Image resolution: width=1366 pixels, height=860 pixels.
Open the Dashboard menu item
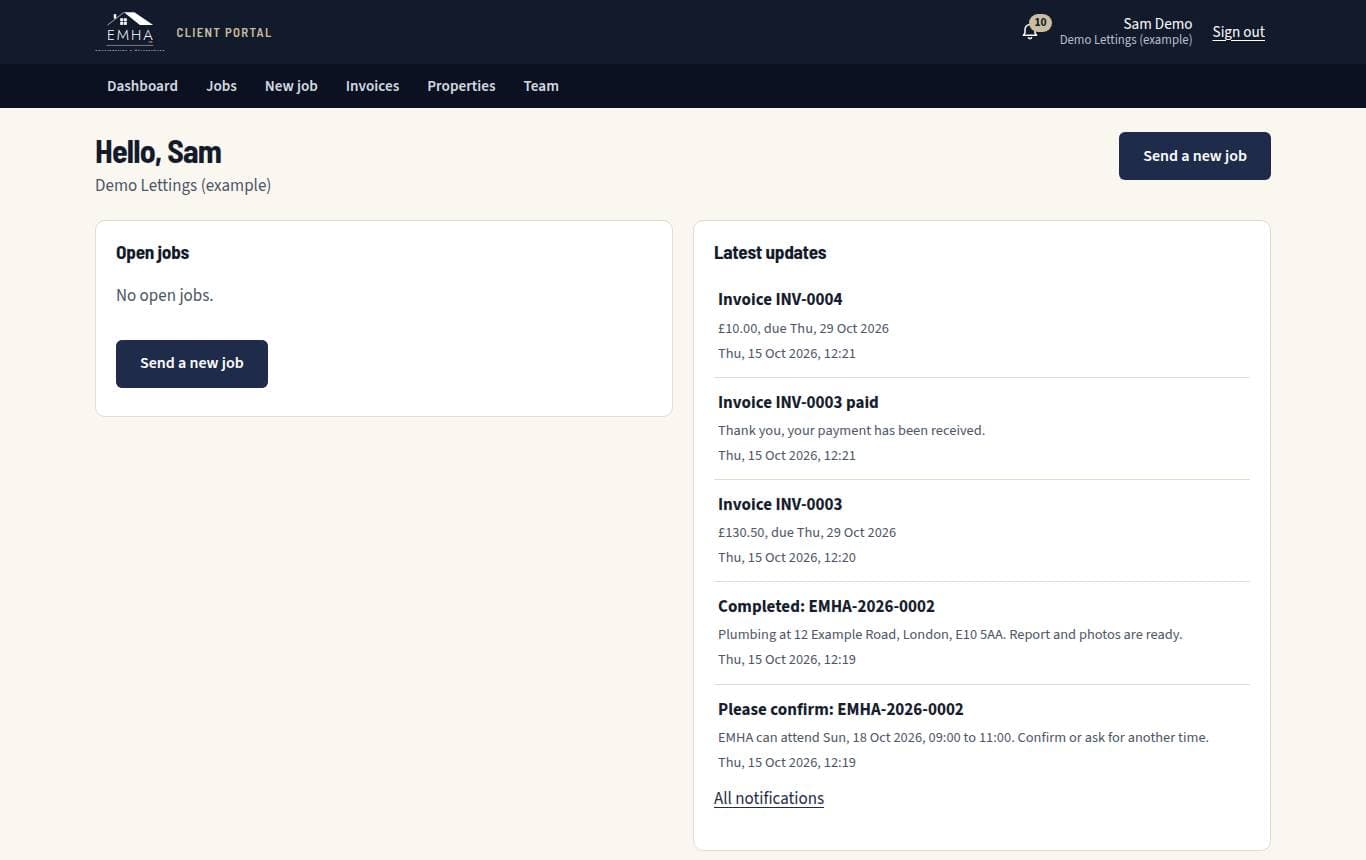pyautogui.click(x=142, y=86)
